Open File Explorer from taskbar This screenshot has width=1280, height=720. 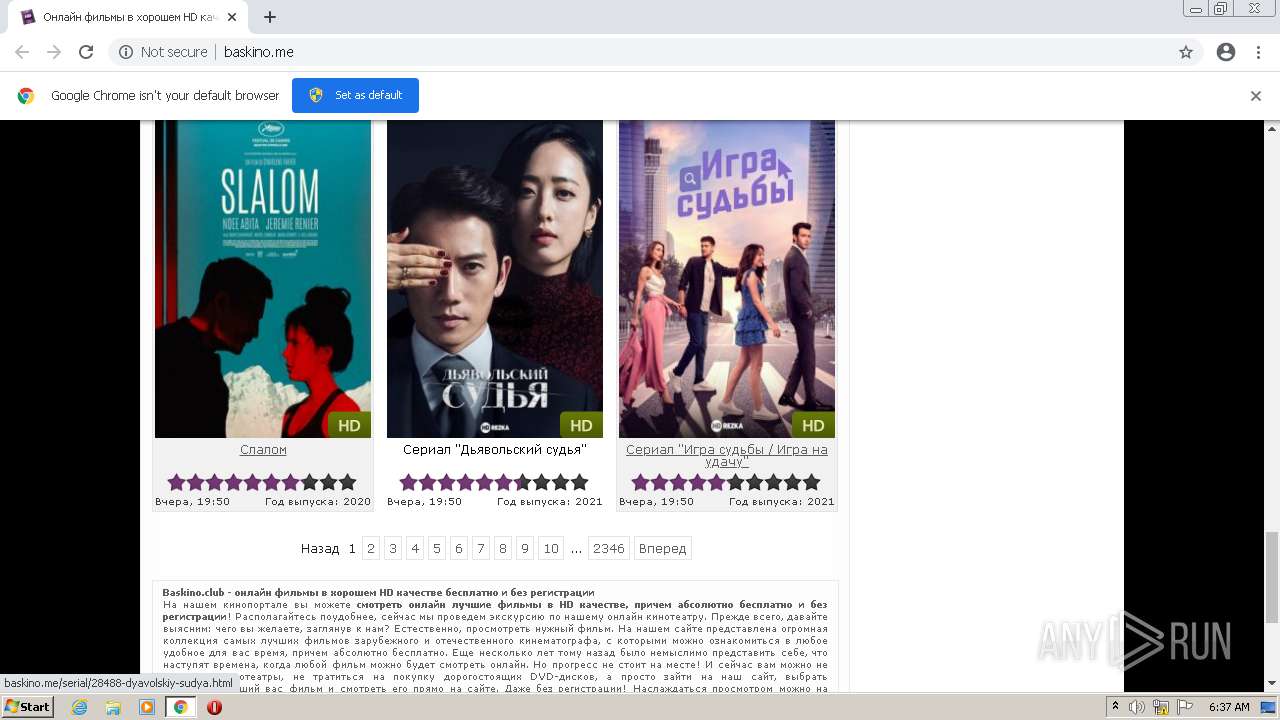click(113, 707)
